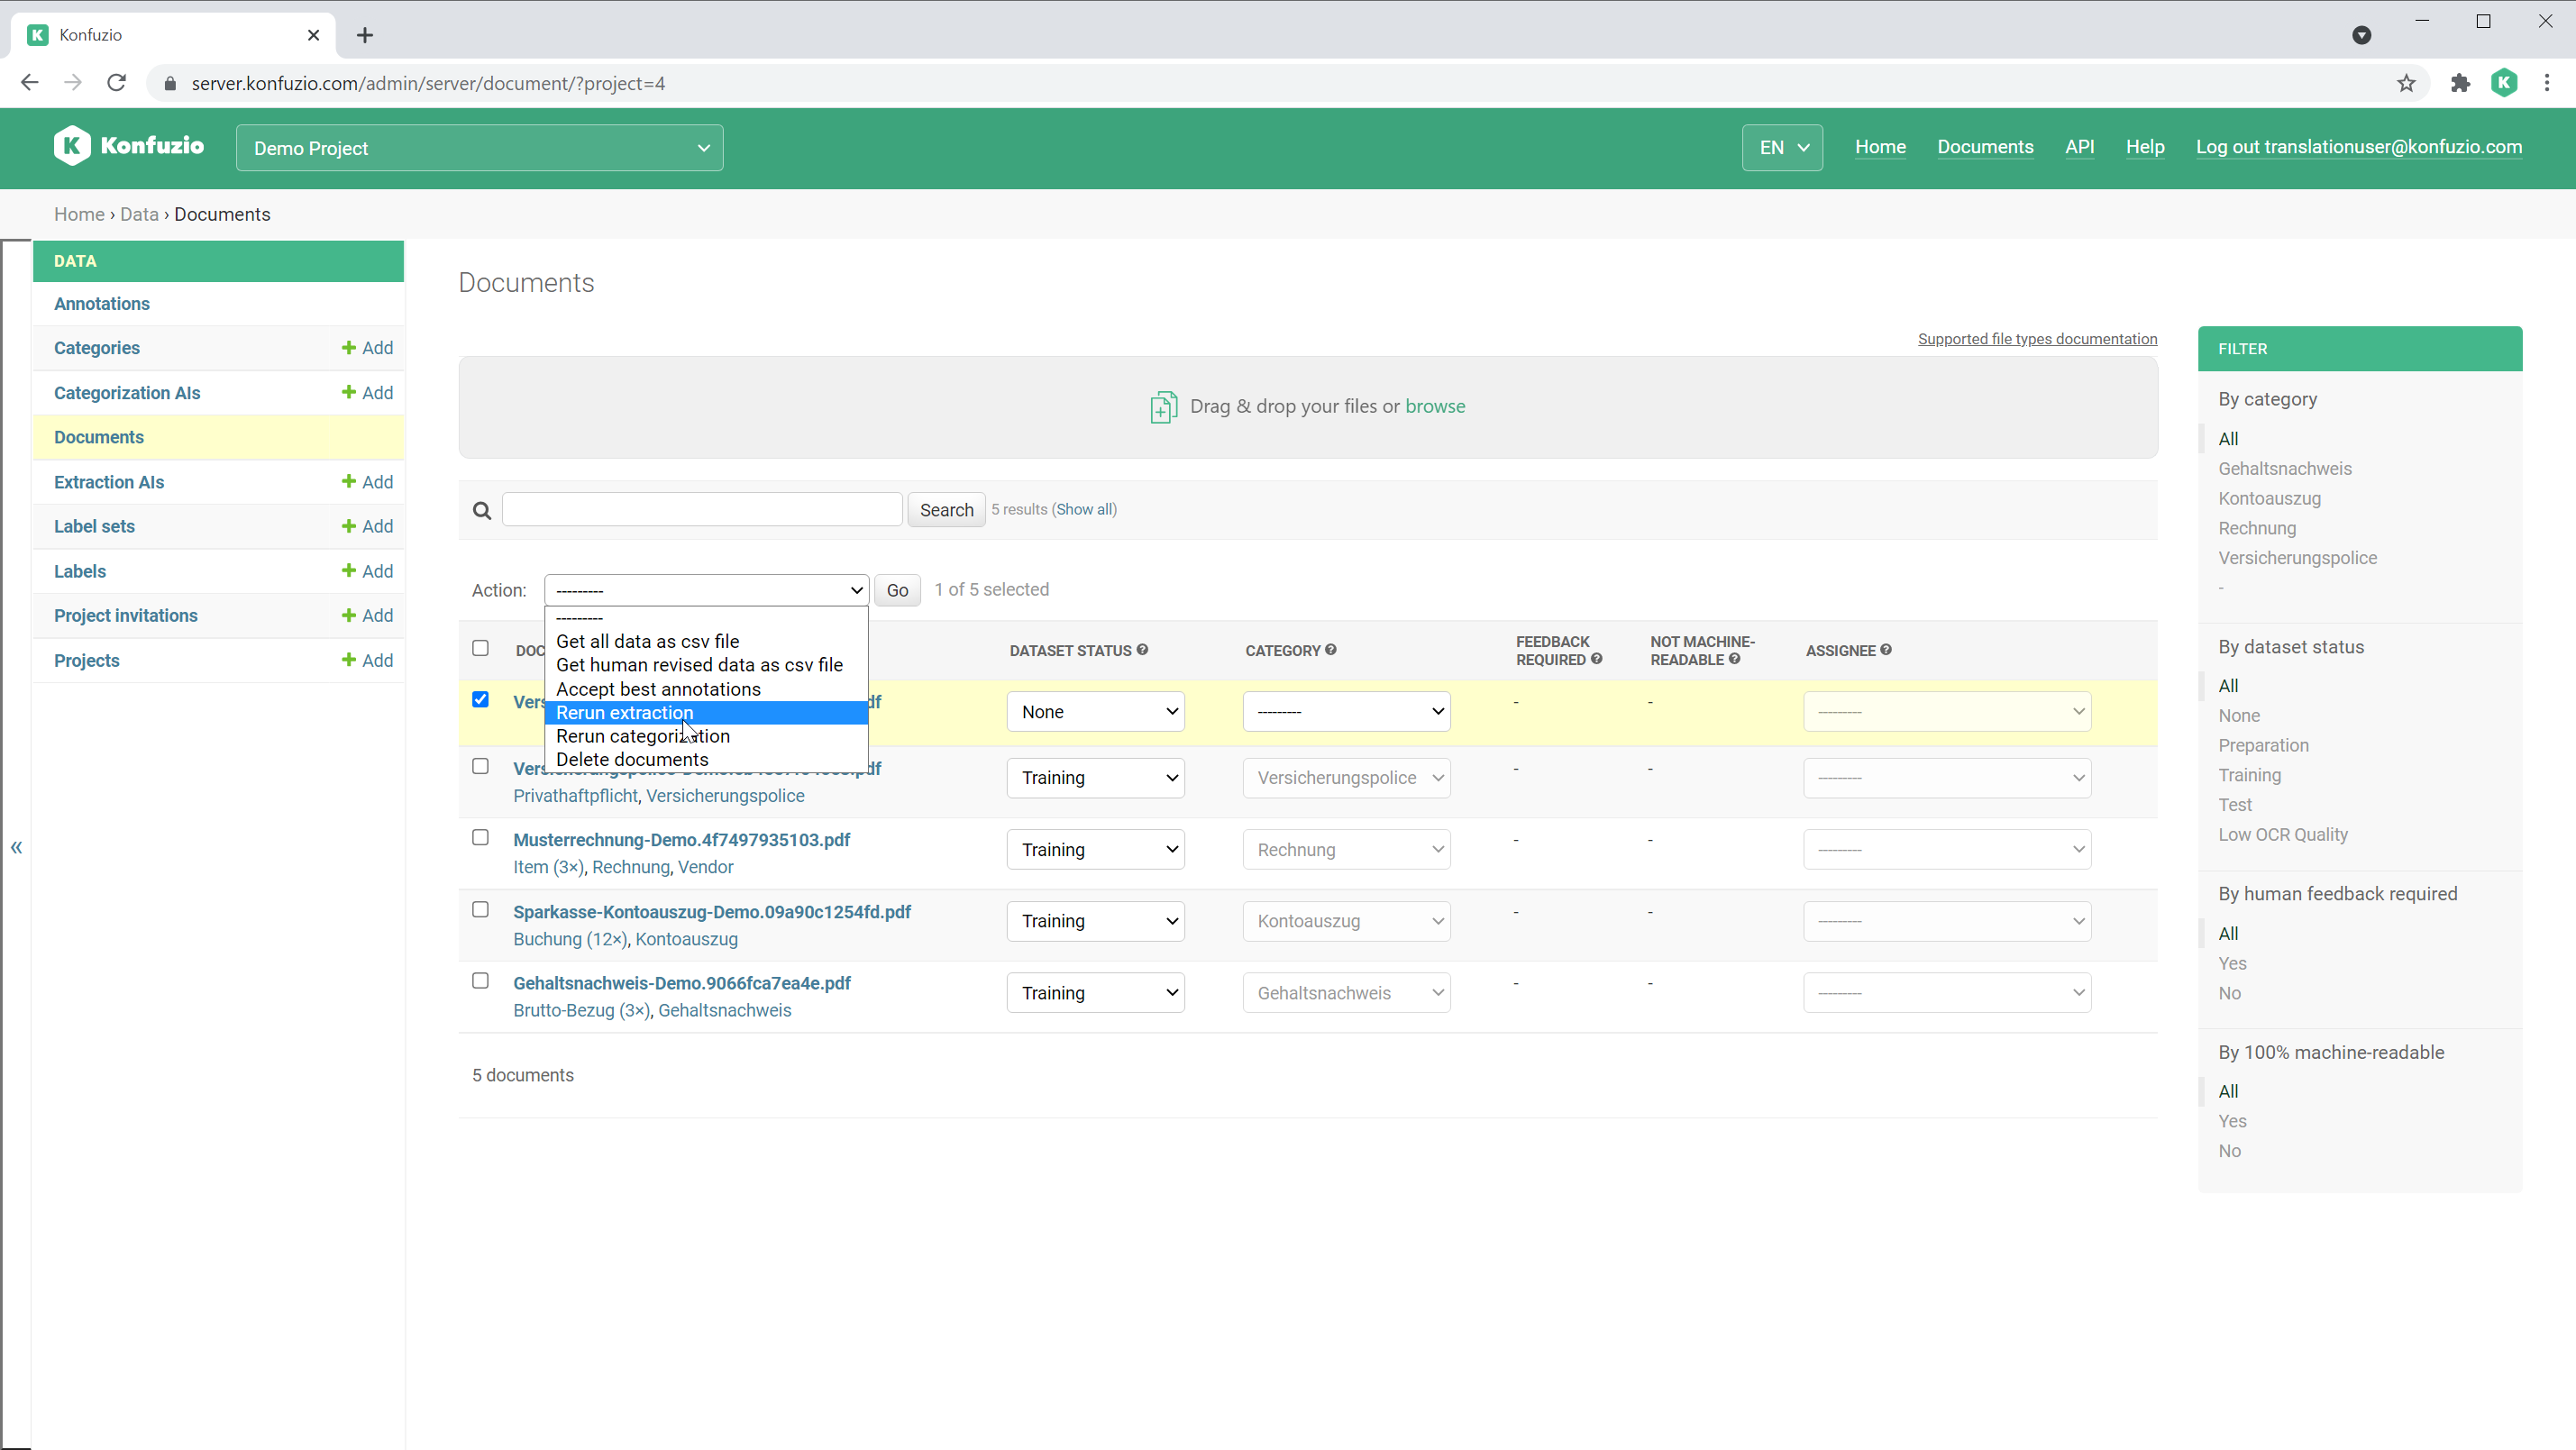Image resolution: width=2576 pixels, height=1450 pixels.
Task: Open Musterrechnung dataset status Training dropdown
Action: point(1095,849)
